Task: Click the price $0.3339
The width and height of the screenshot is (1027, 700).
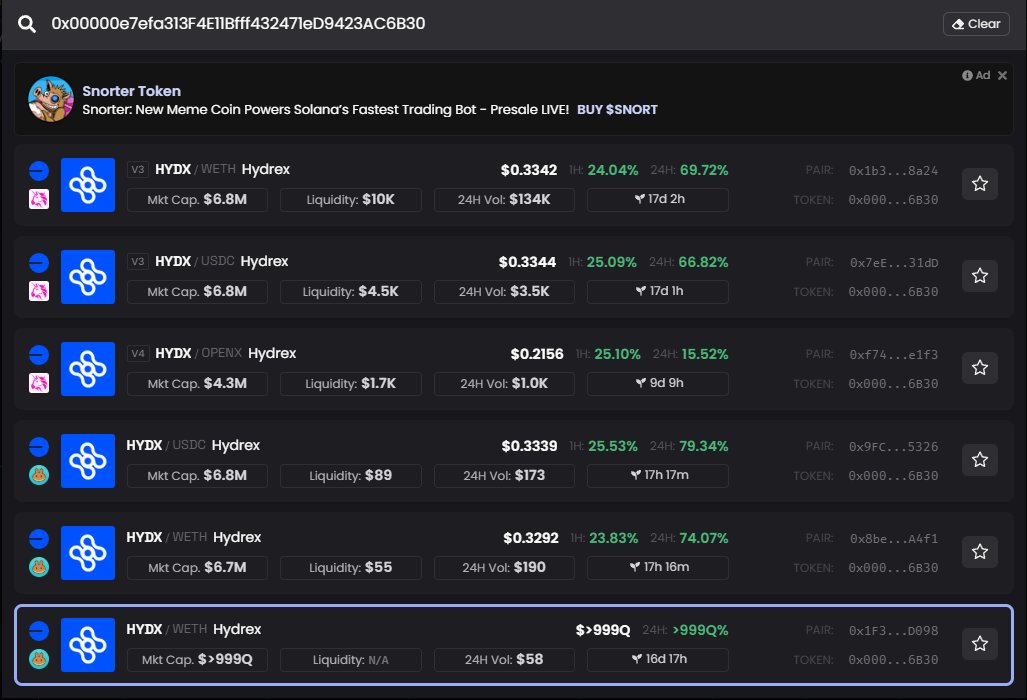Action: (x=529, y=446)
